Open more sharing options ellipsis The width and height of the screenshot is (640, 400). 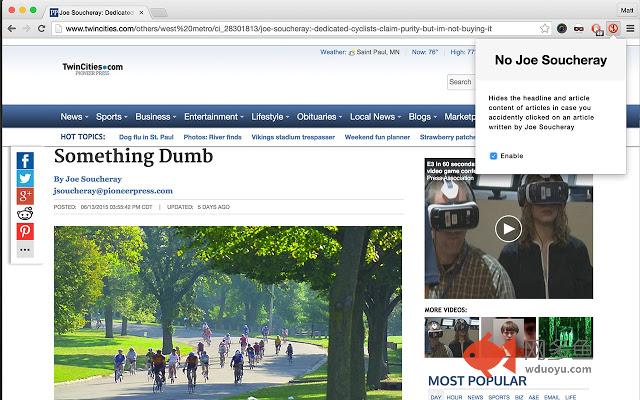click(25, 249)
